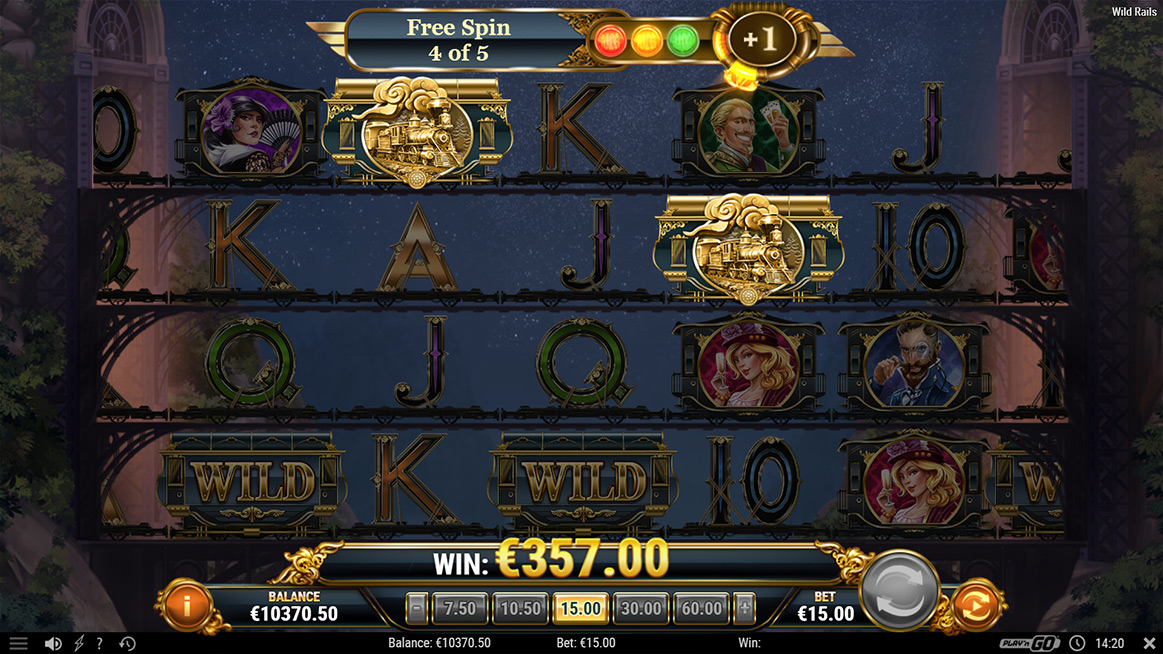Image resolution: width=1163 pixels, height=654 pixels.
Task: Open the hamburger menu in bottom bar
Action: tap(19, 644)
